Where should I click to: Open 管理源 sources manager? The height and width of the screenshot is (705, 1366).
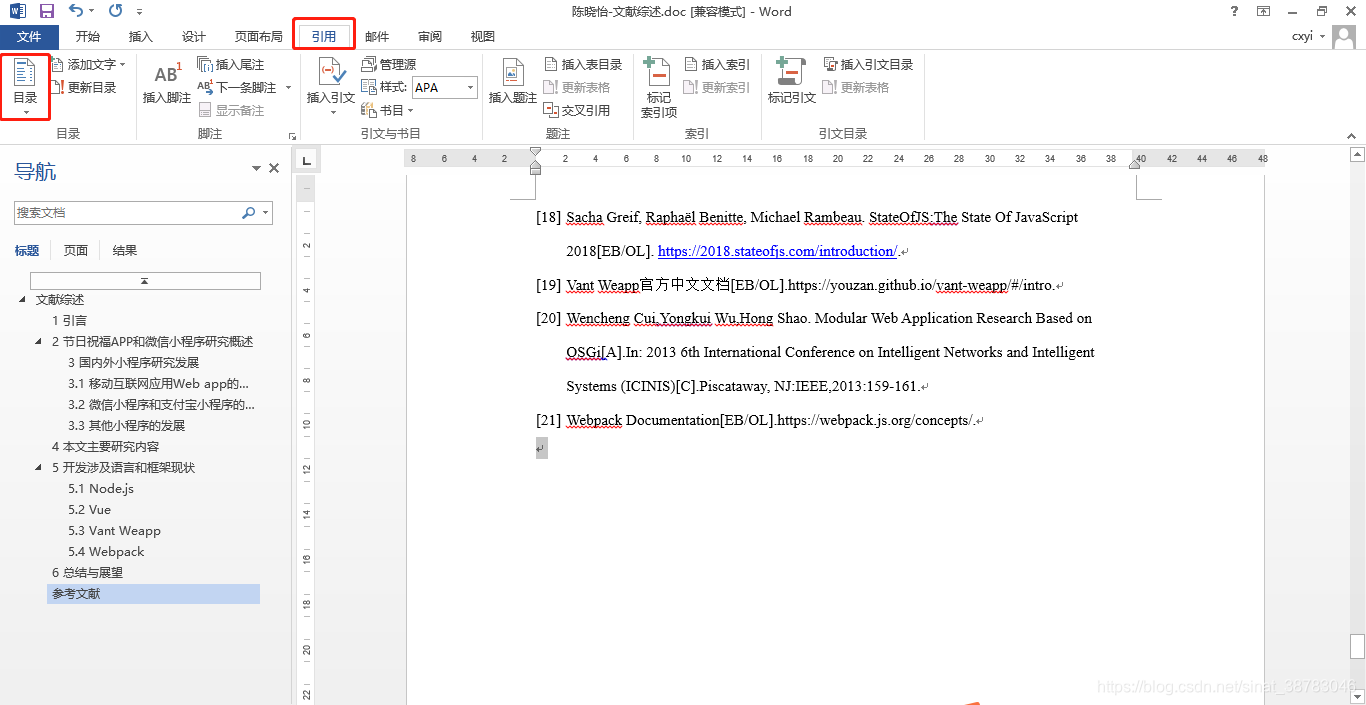(x=388, y=64)
